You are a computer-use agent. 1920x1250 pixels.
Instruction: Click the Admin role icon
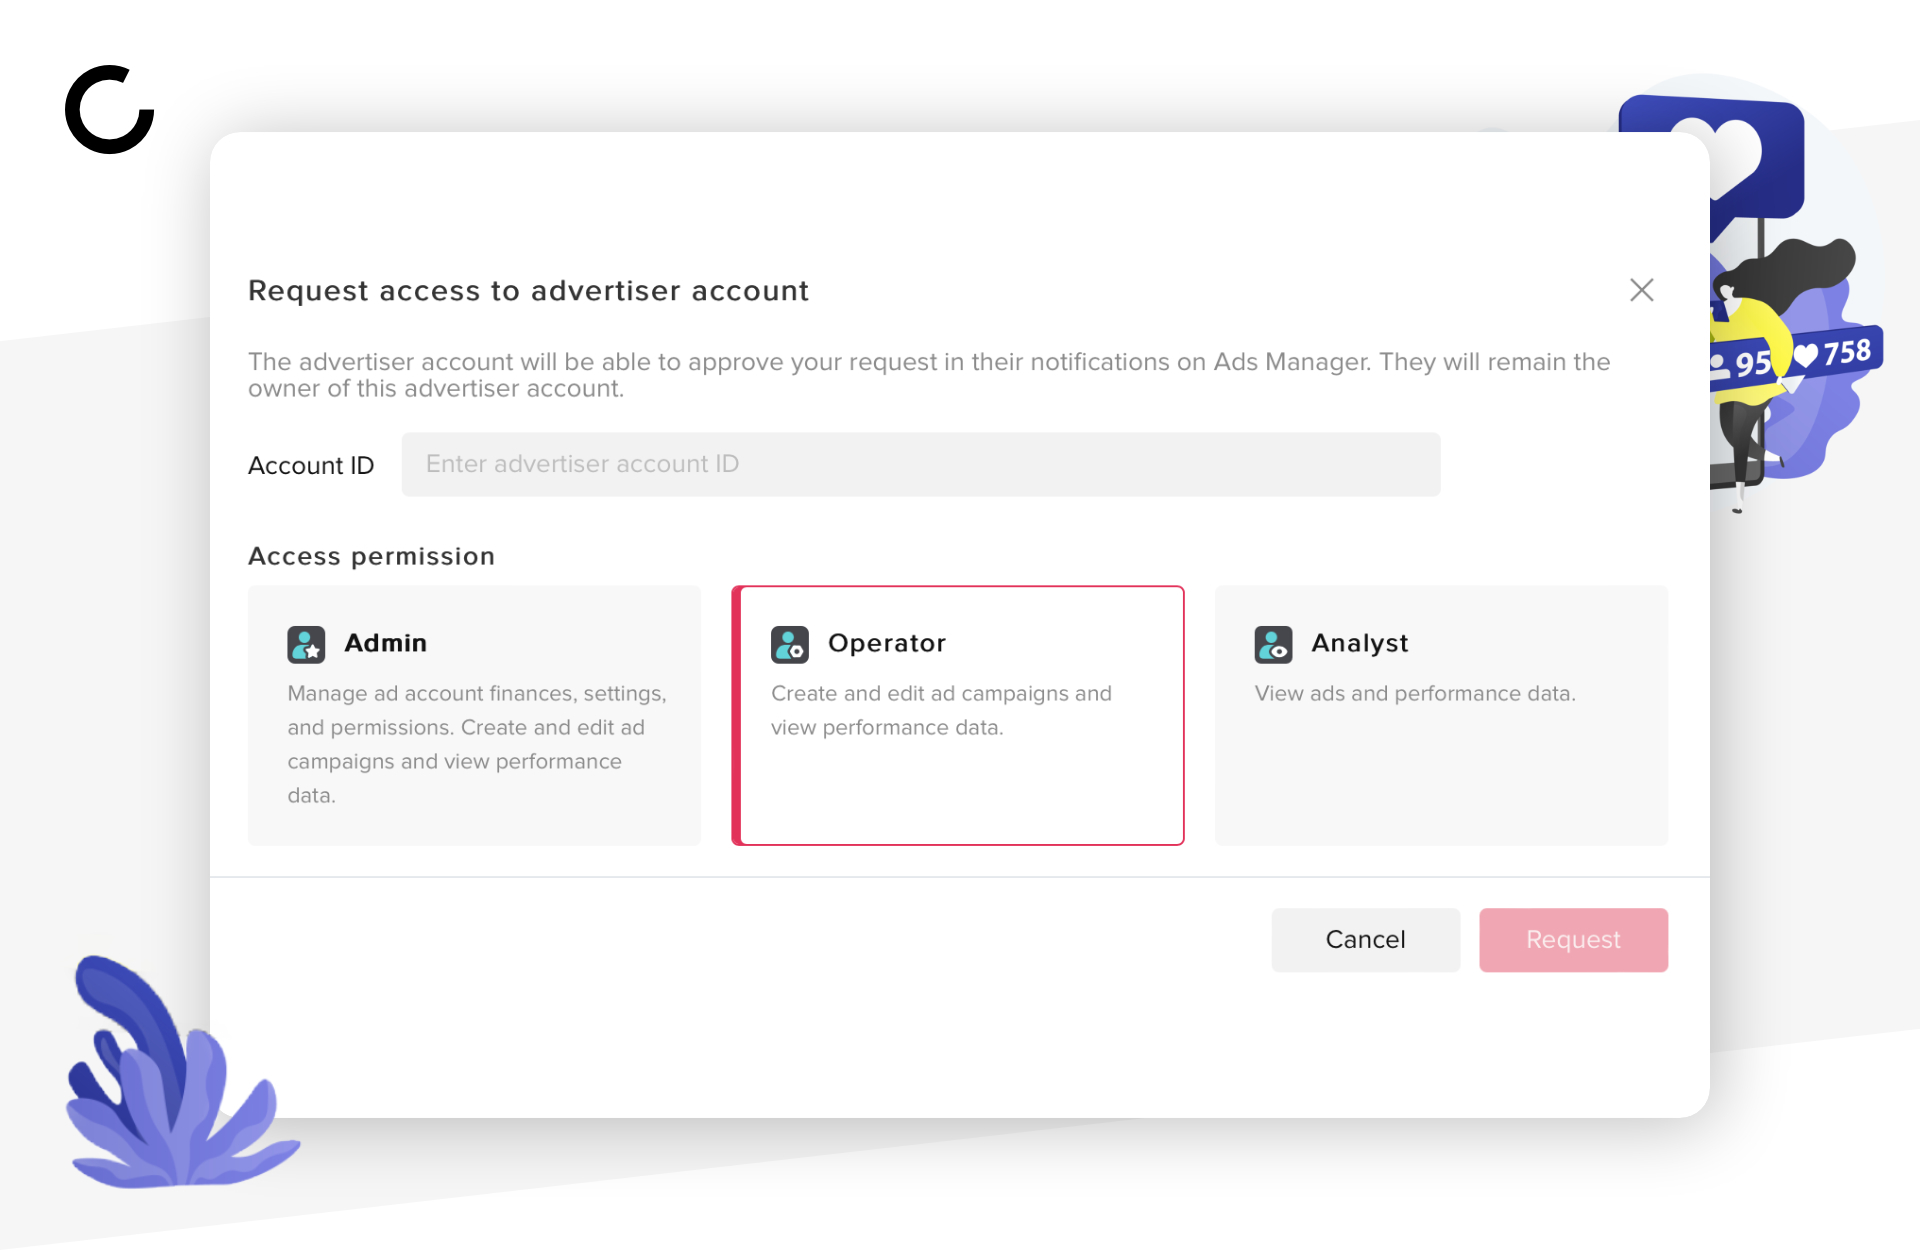click(x=306, y=644)
